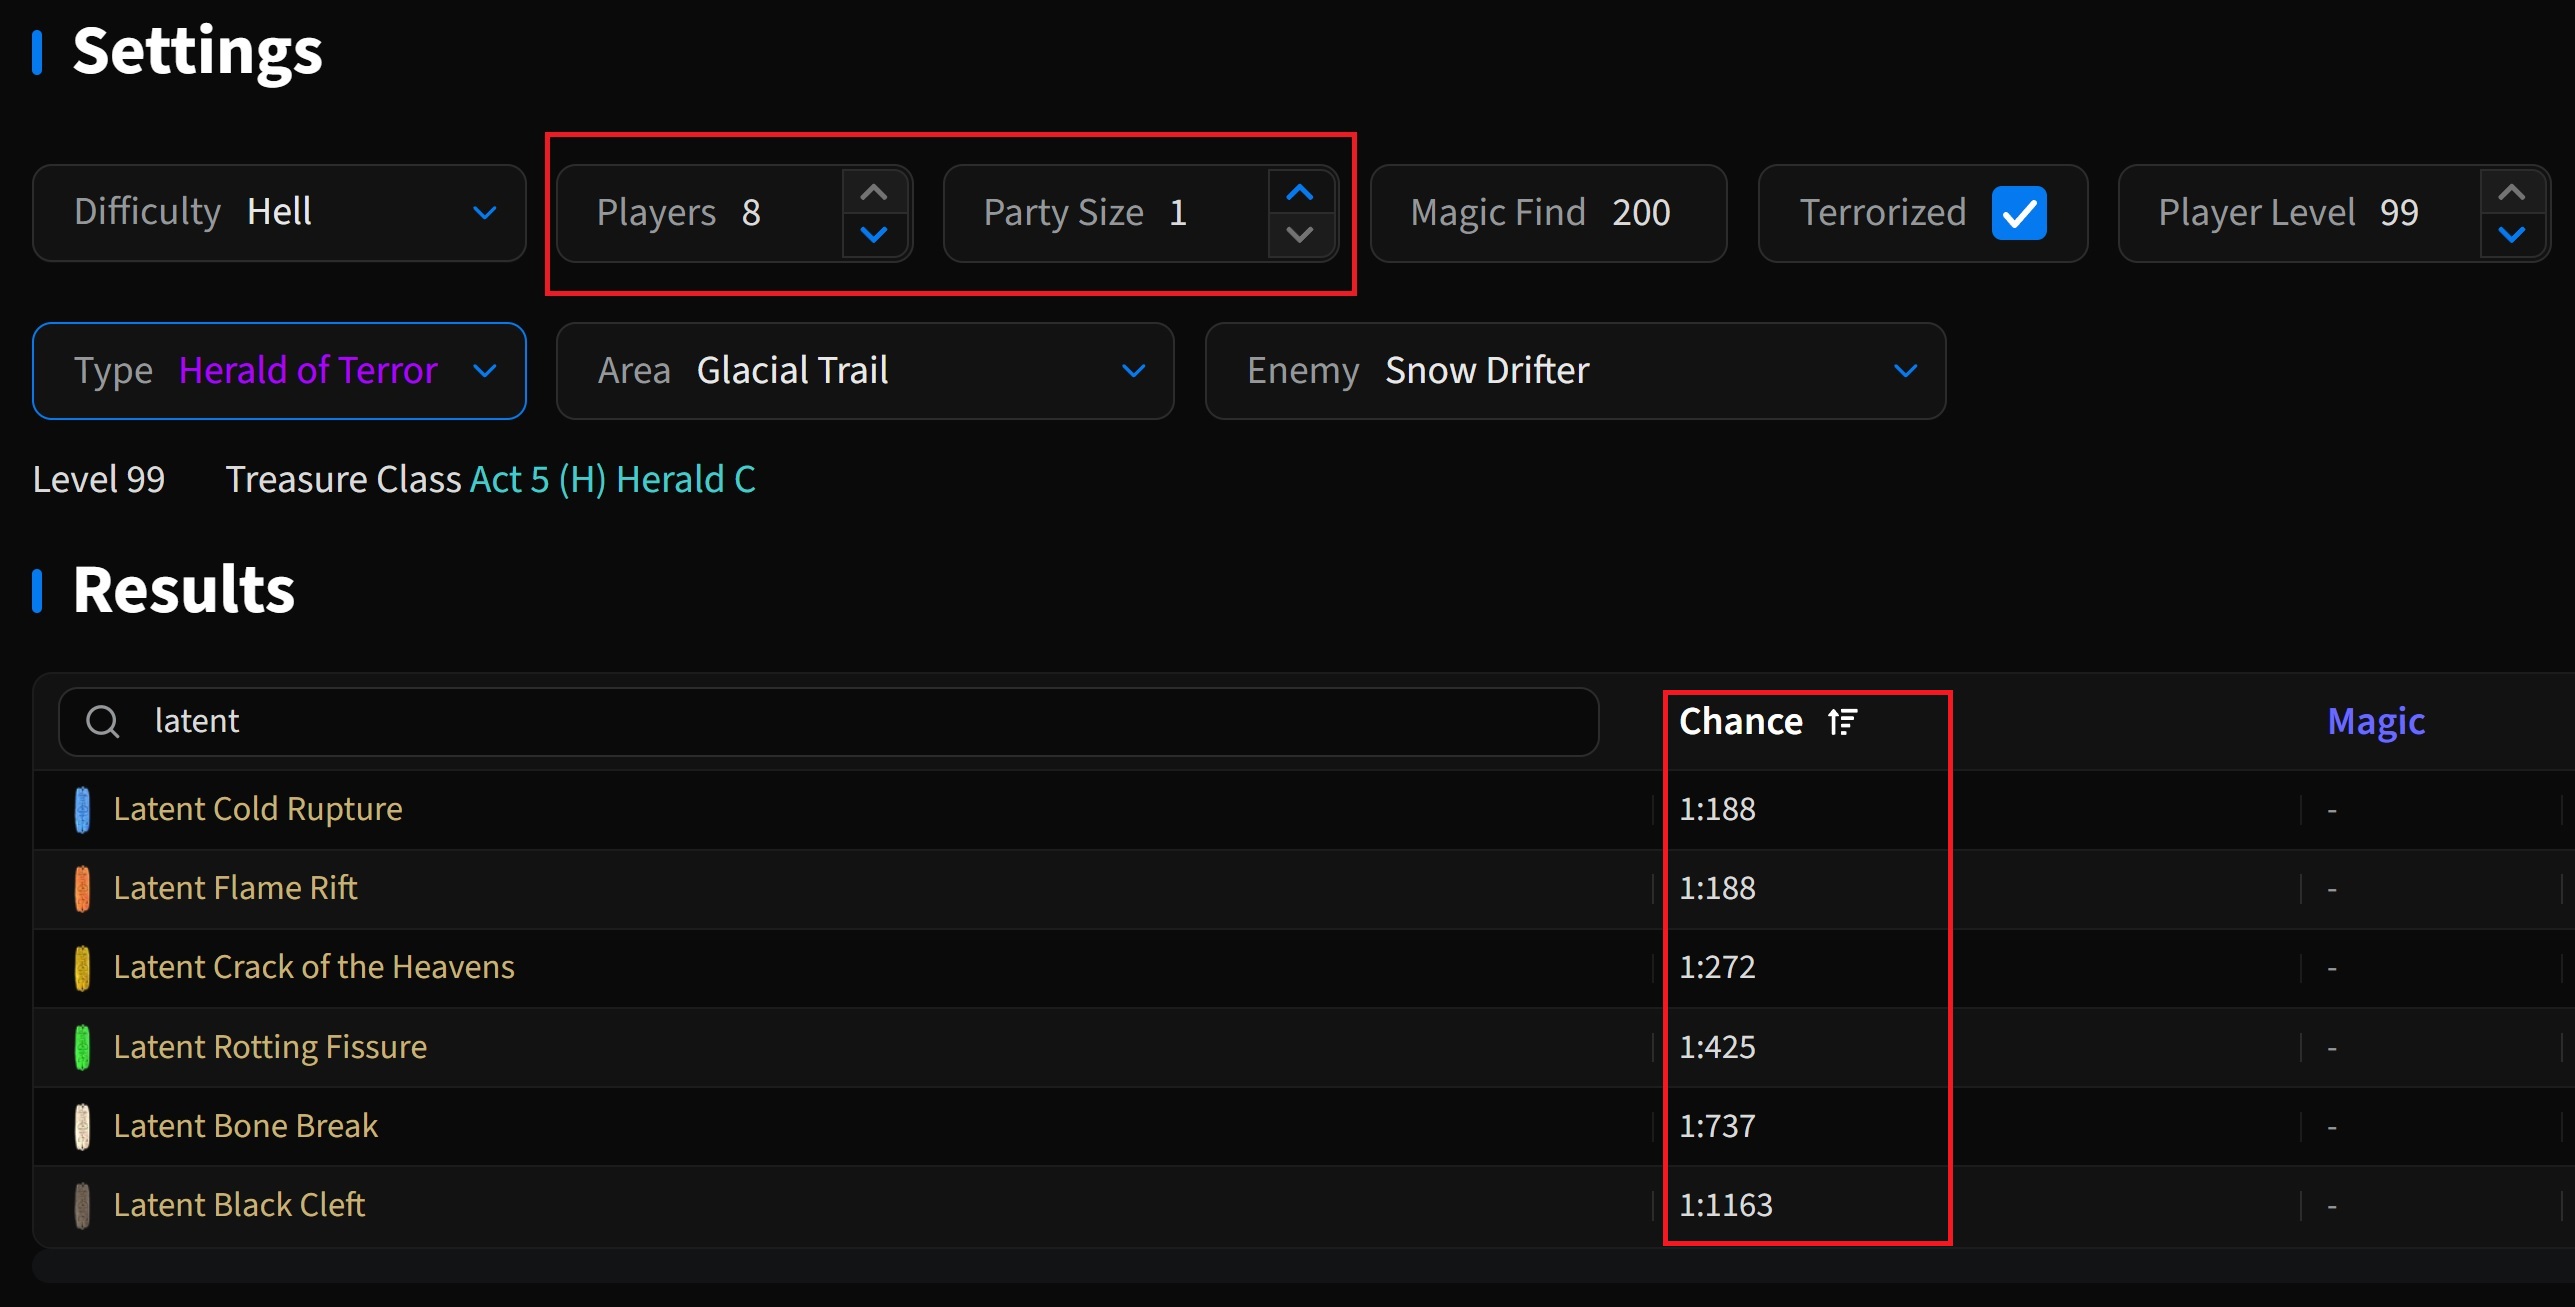Click the white Latent Bone Break icon
The width and height of the screenshot is (2575, 1307).
(82, 1126)
